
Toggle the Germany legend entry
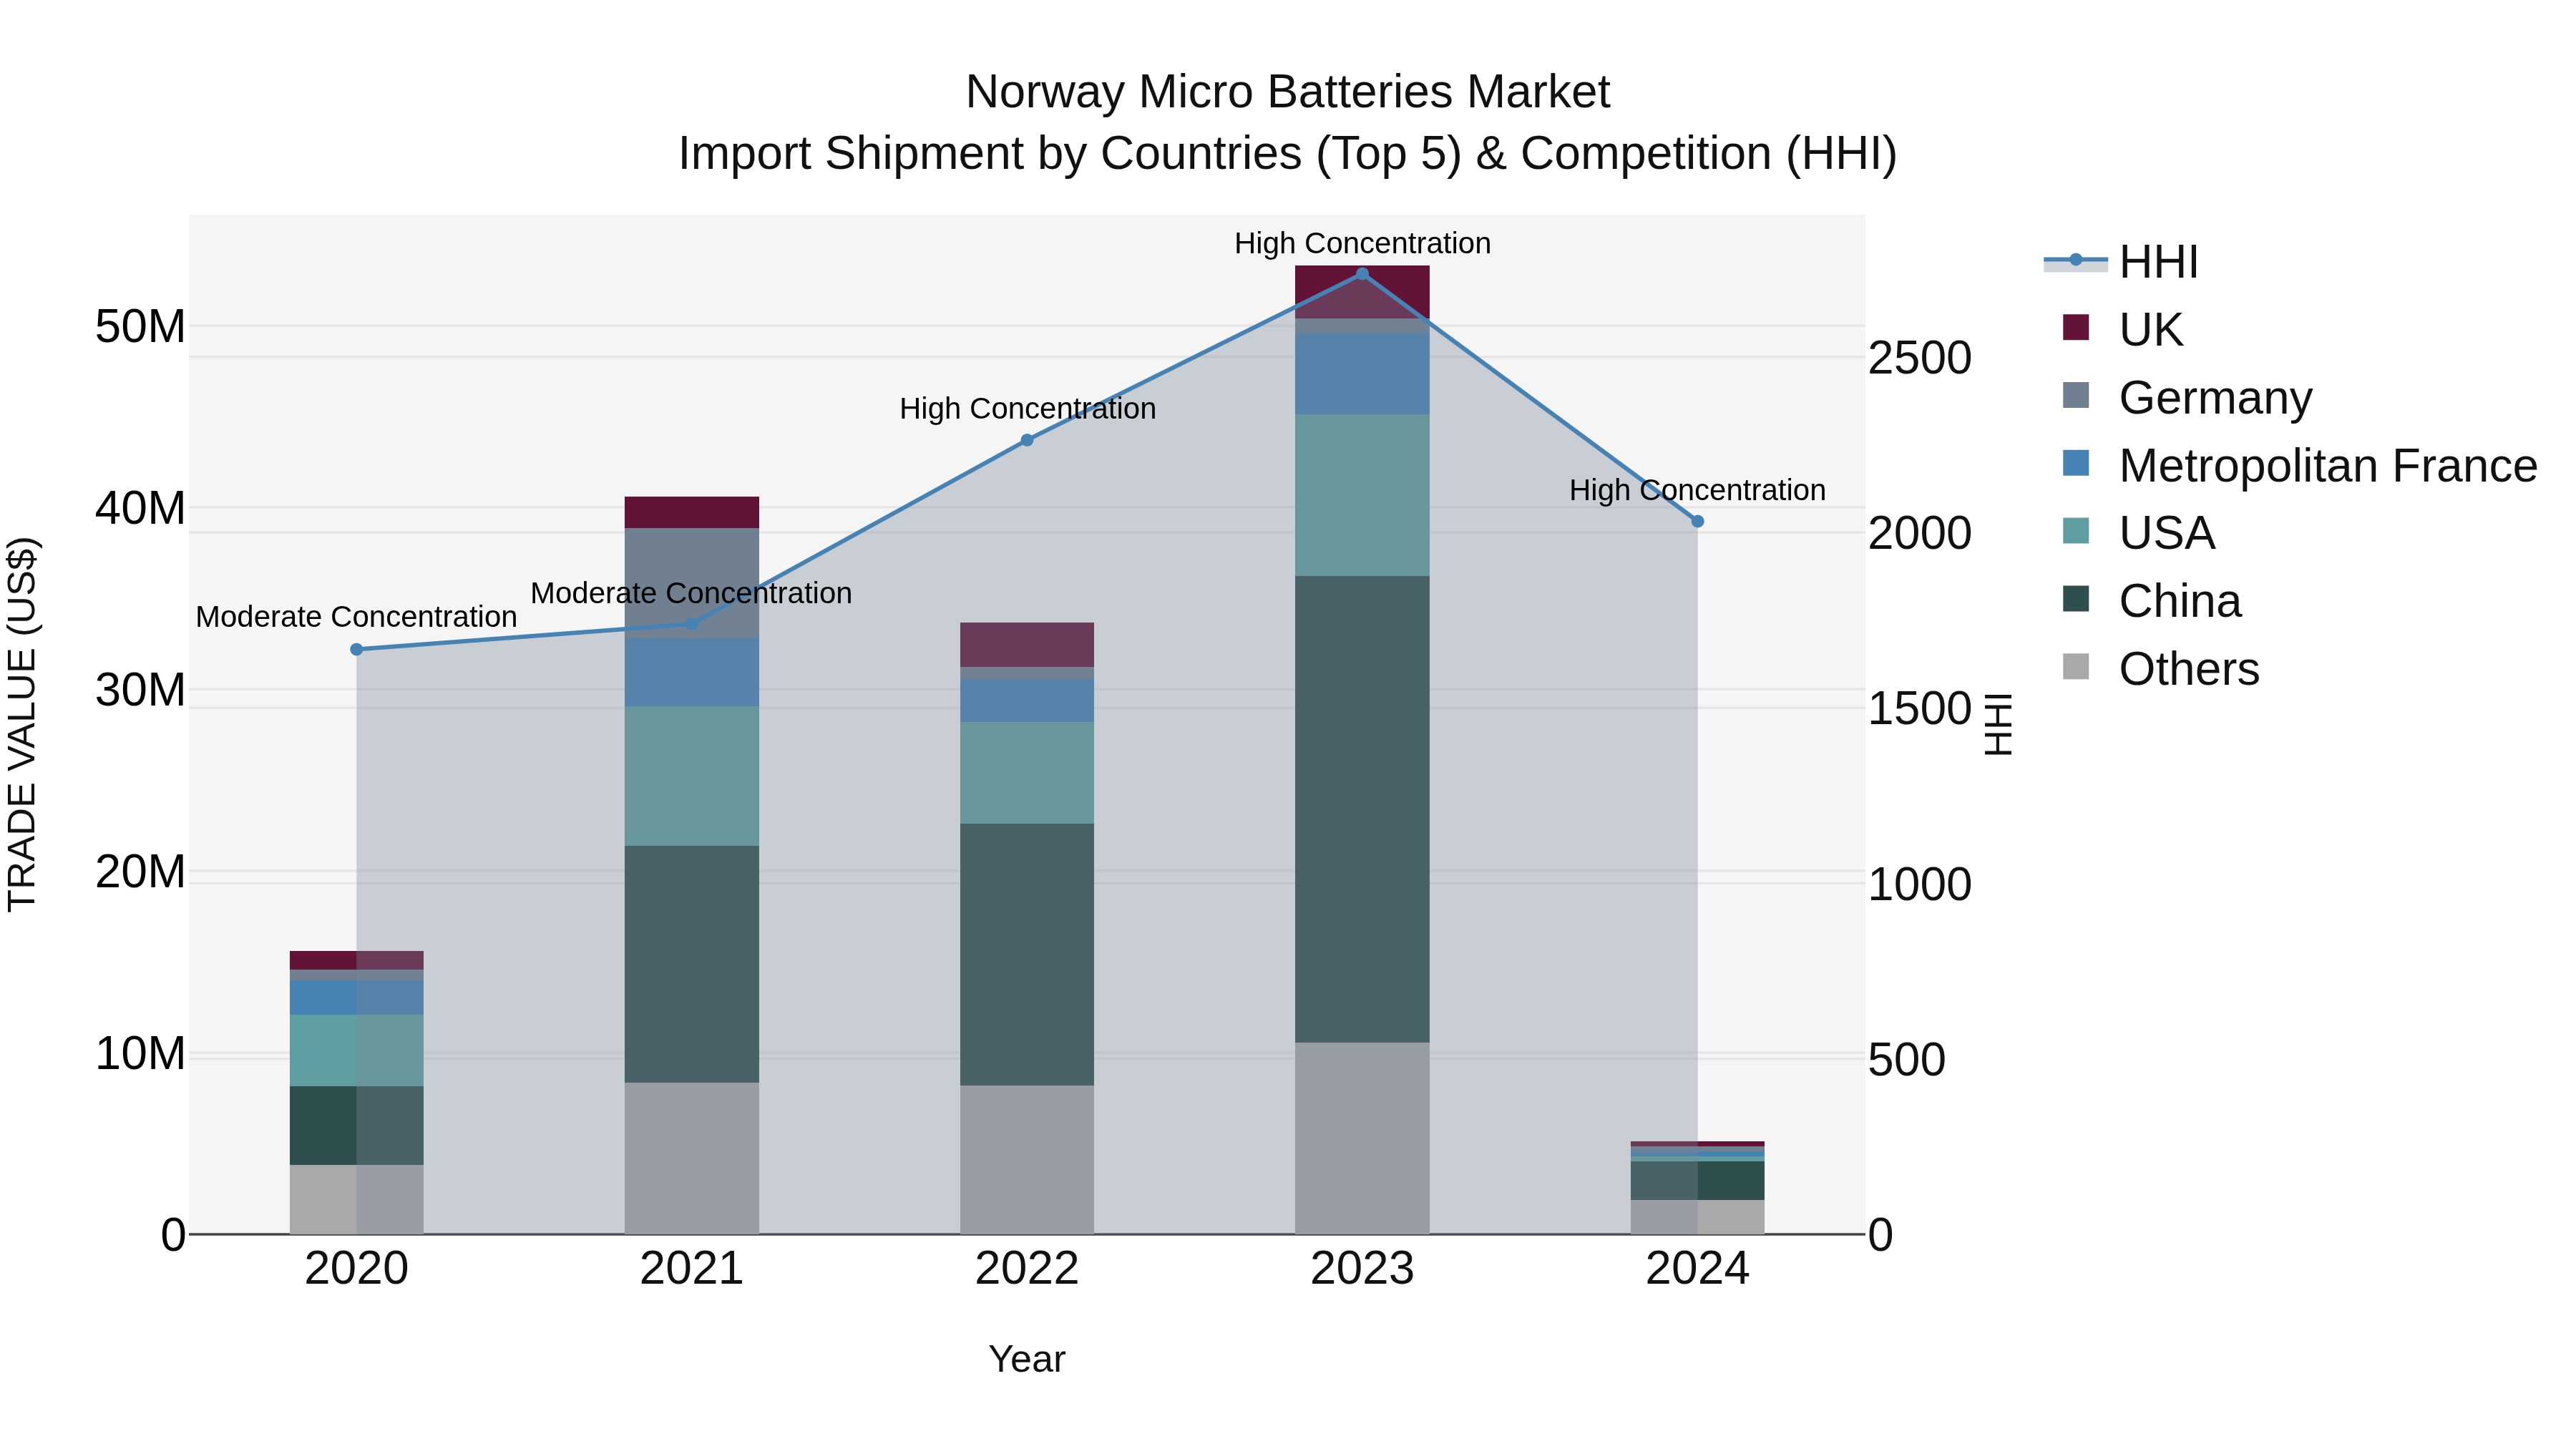2187,397
